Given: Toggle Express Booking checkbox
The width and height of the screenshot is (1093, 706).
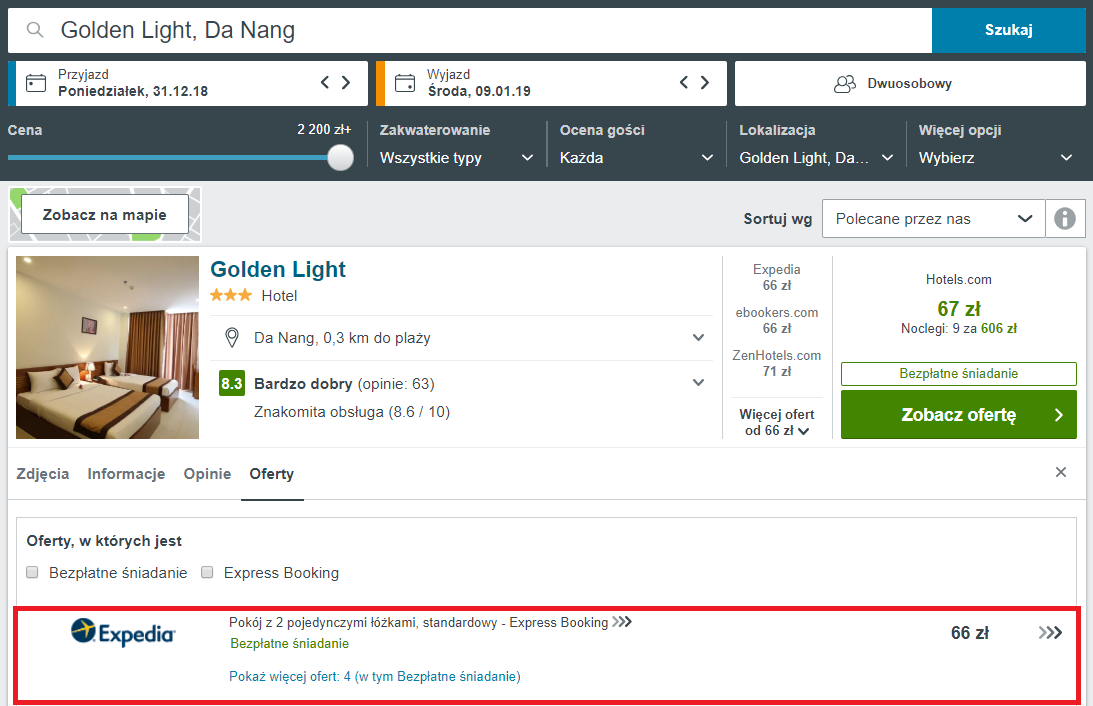Looking at the screenshot, I should 207,572.
